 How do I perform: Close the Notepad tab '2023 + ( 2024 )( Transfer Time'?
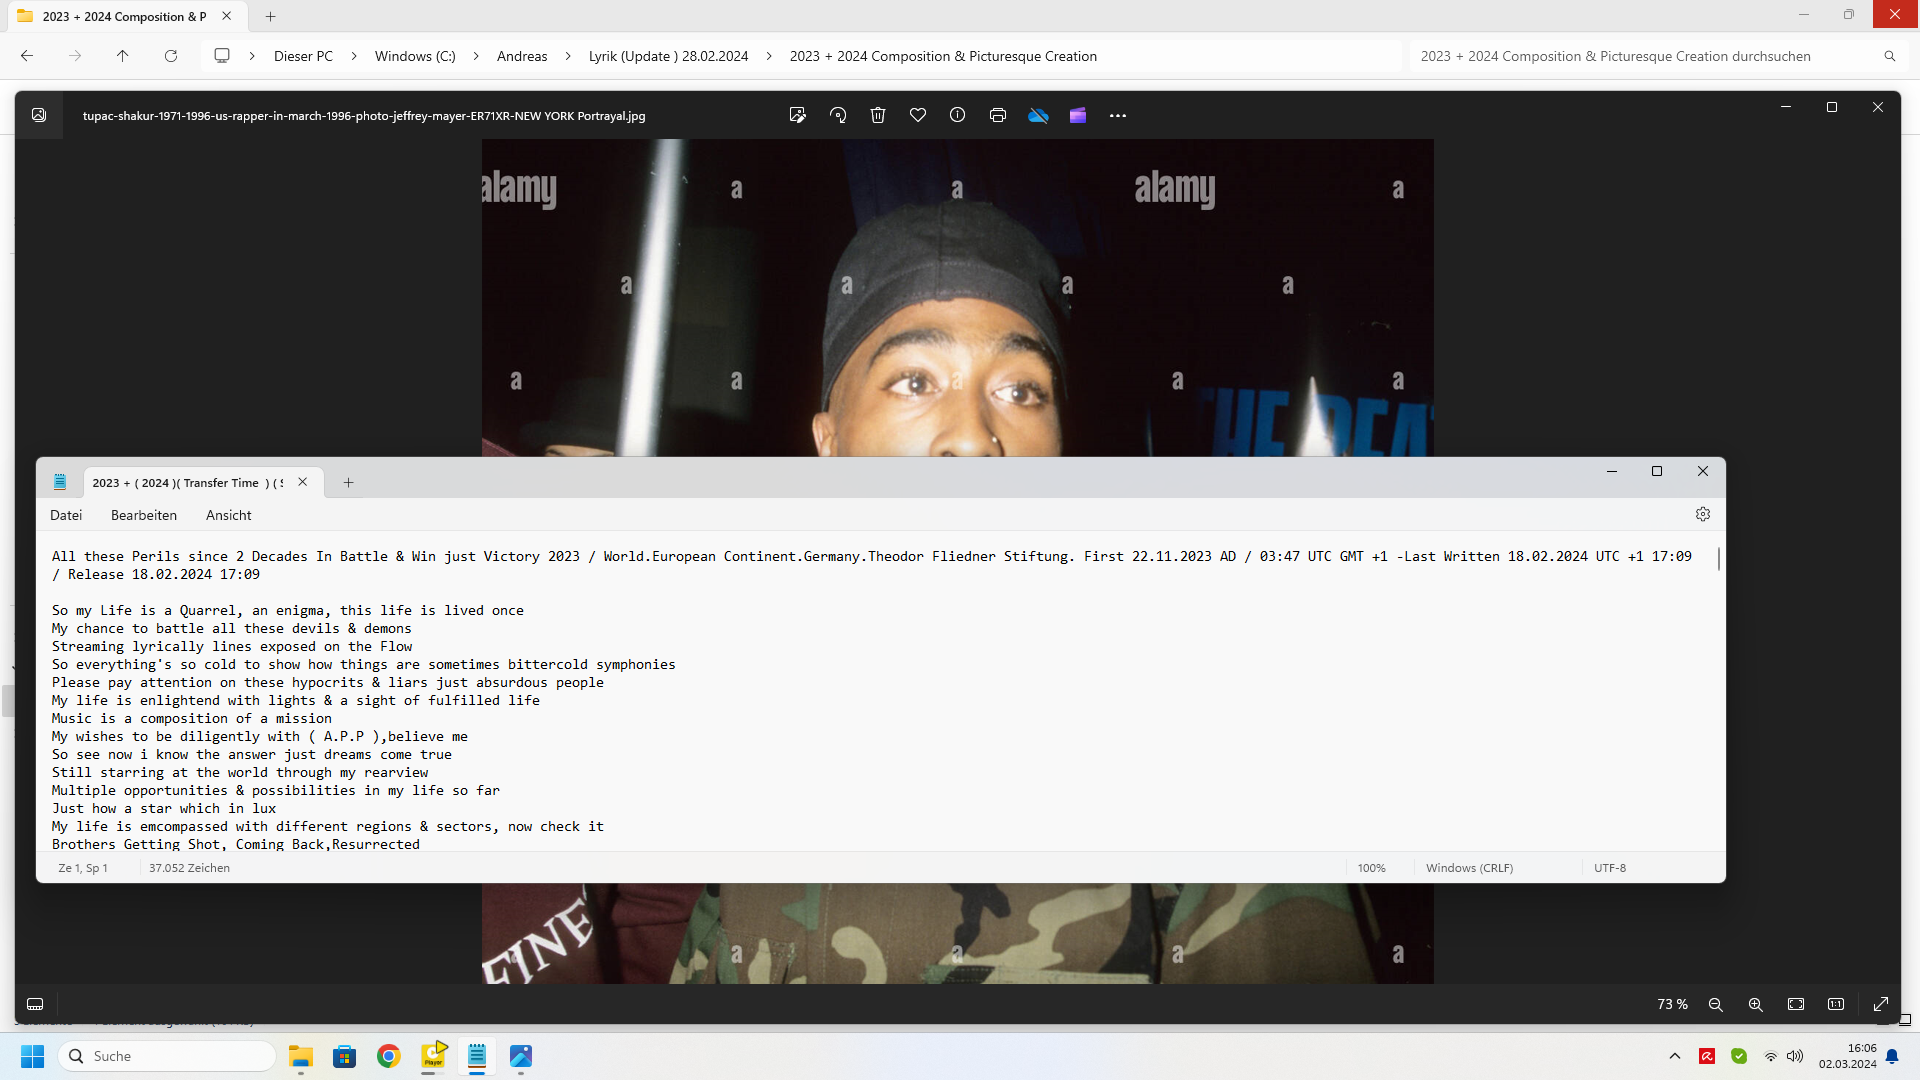coord(303,482)
